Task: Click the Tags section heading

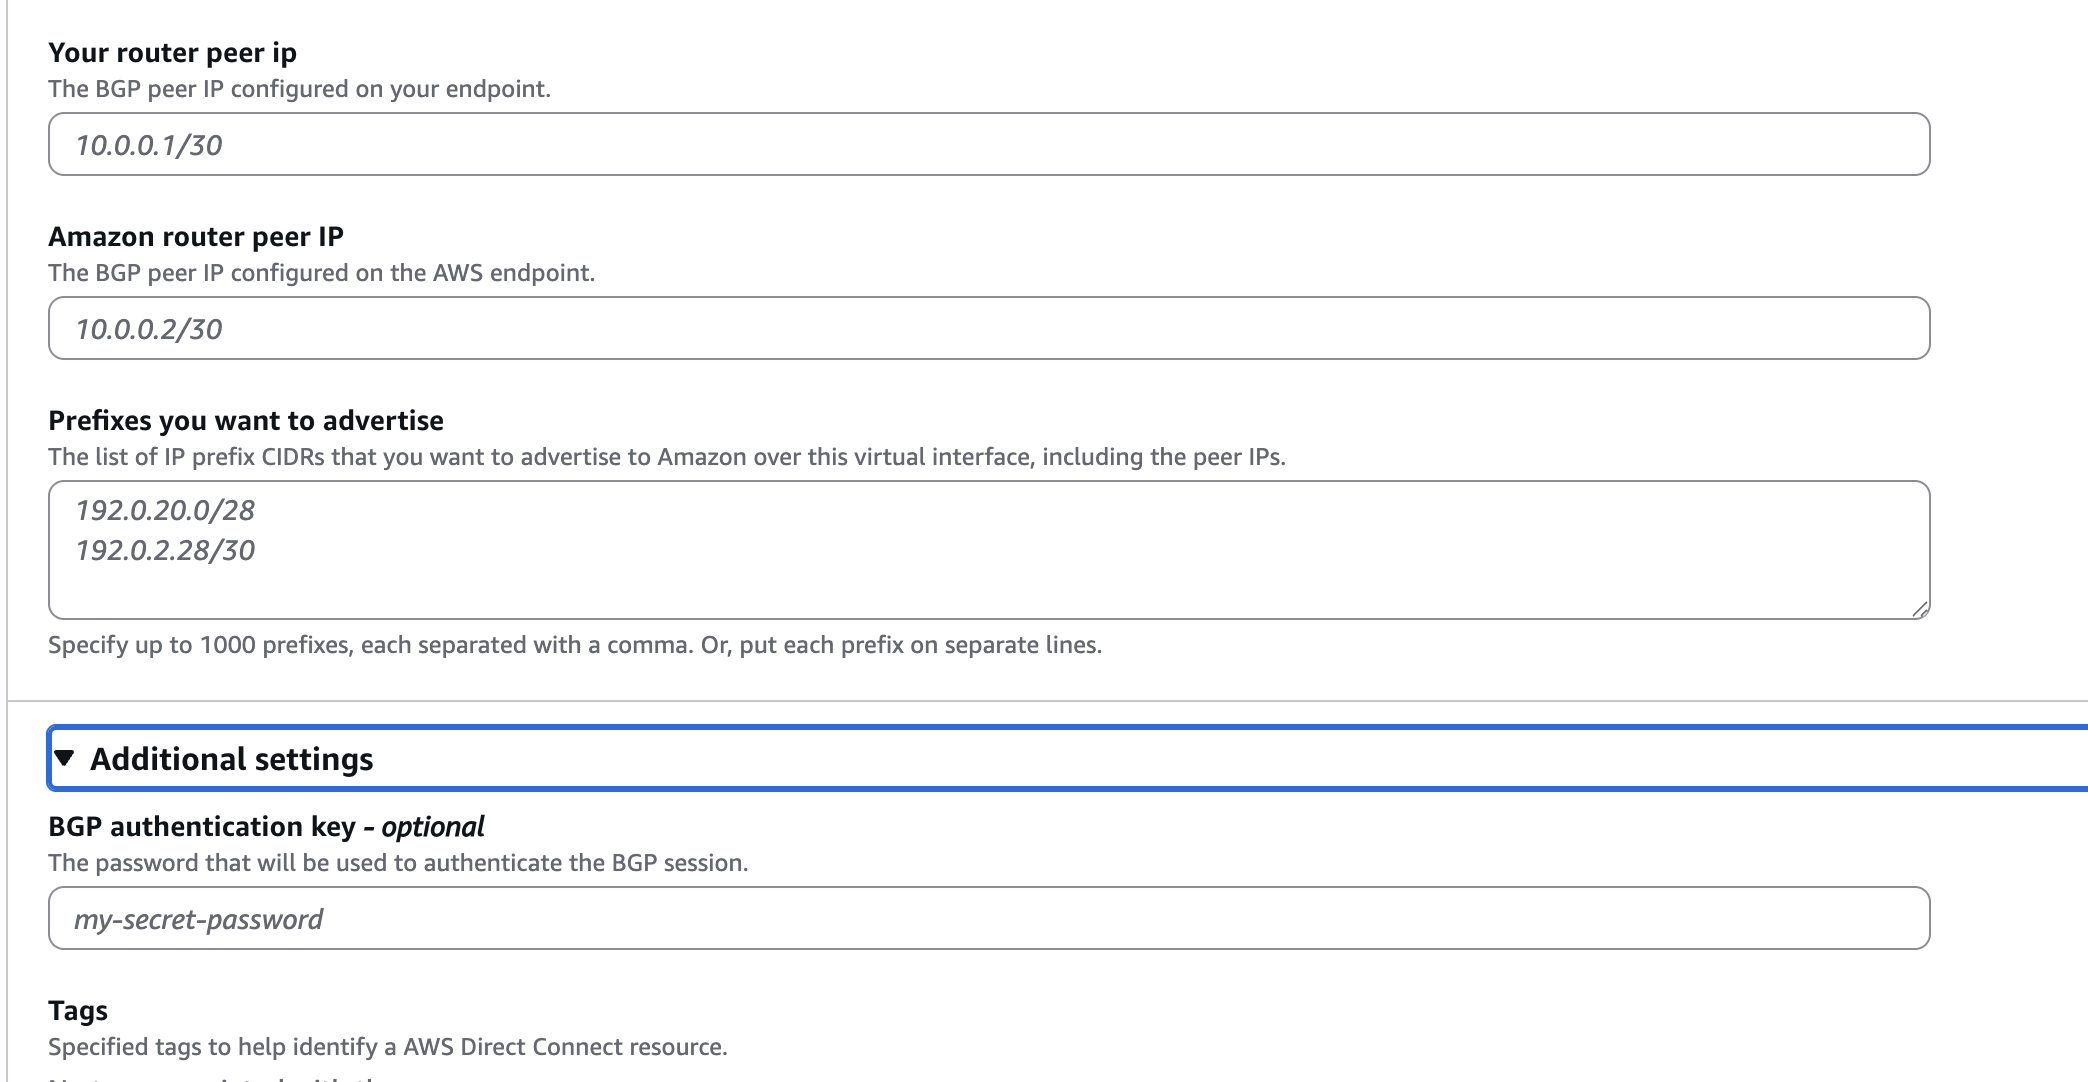Action: 78,1010
